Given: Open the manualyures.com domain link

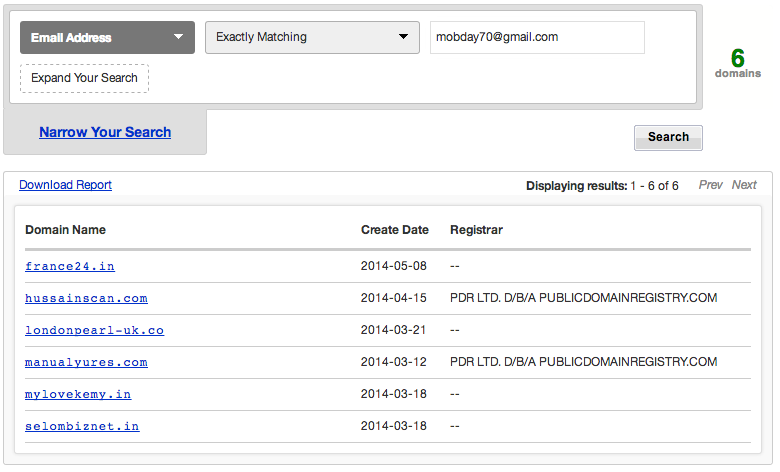Looking at the screenshot, I should (x=86, y=363).
